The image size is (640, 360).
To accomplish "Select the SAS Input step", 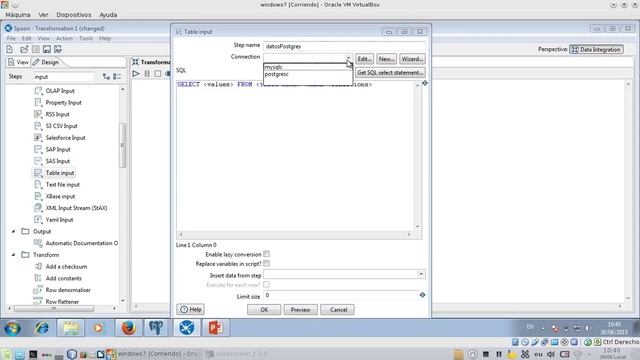I will (58, 161).
